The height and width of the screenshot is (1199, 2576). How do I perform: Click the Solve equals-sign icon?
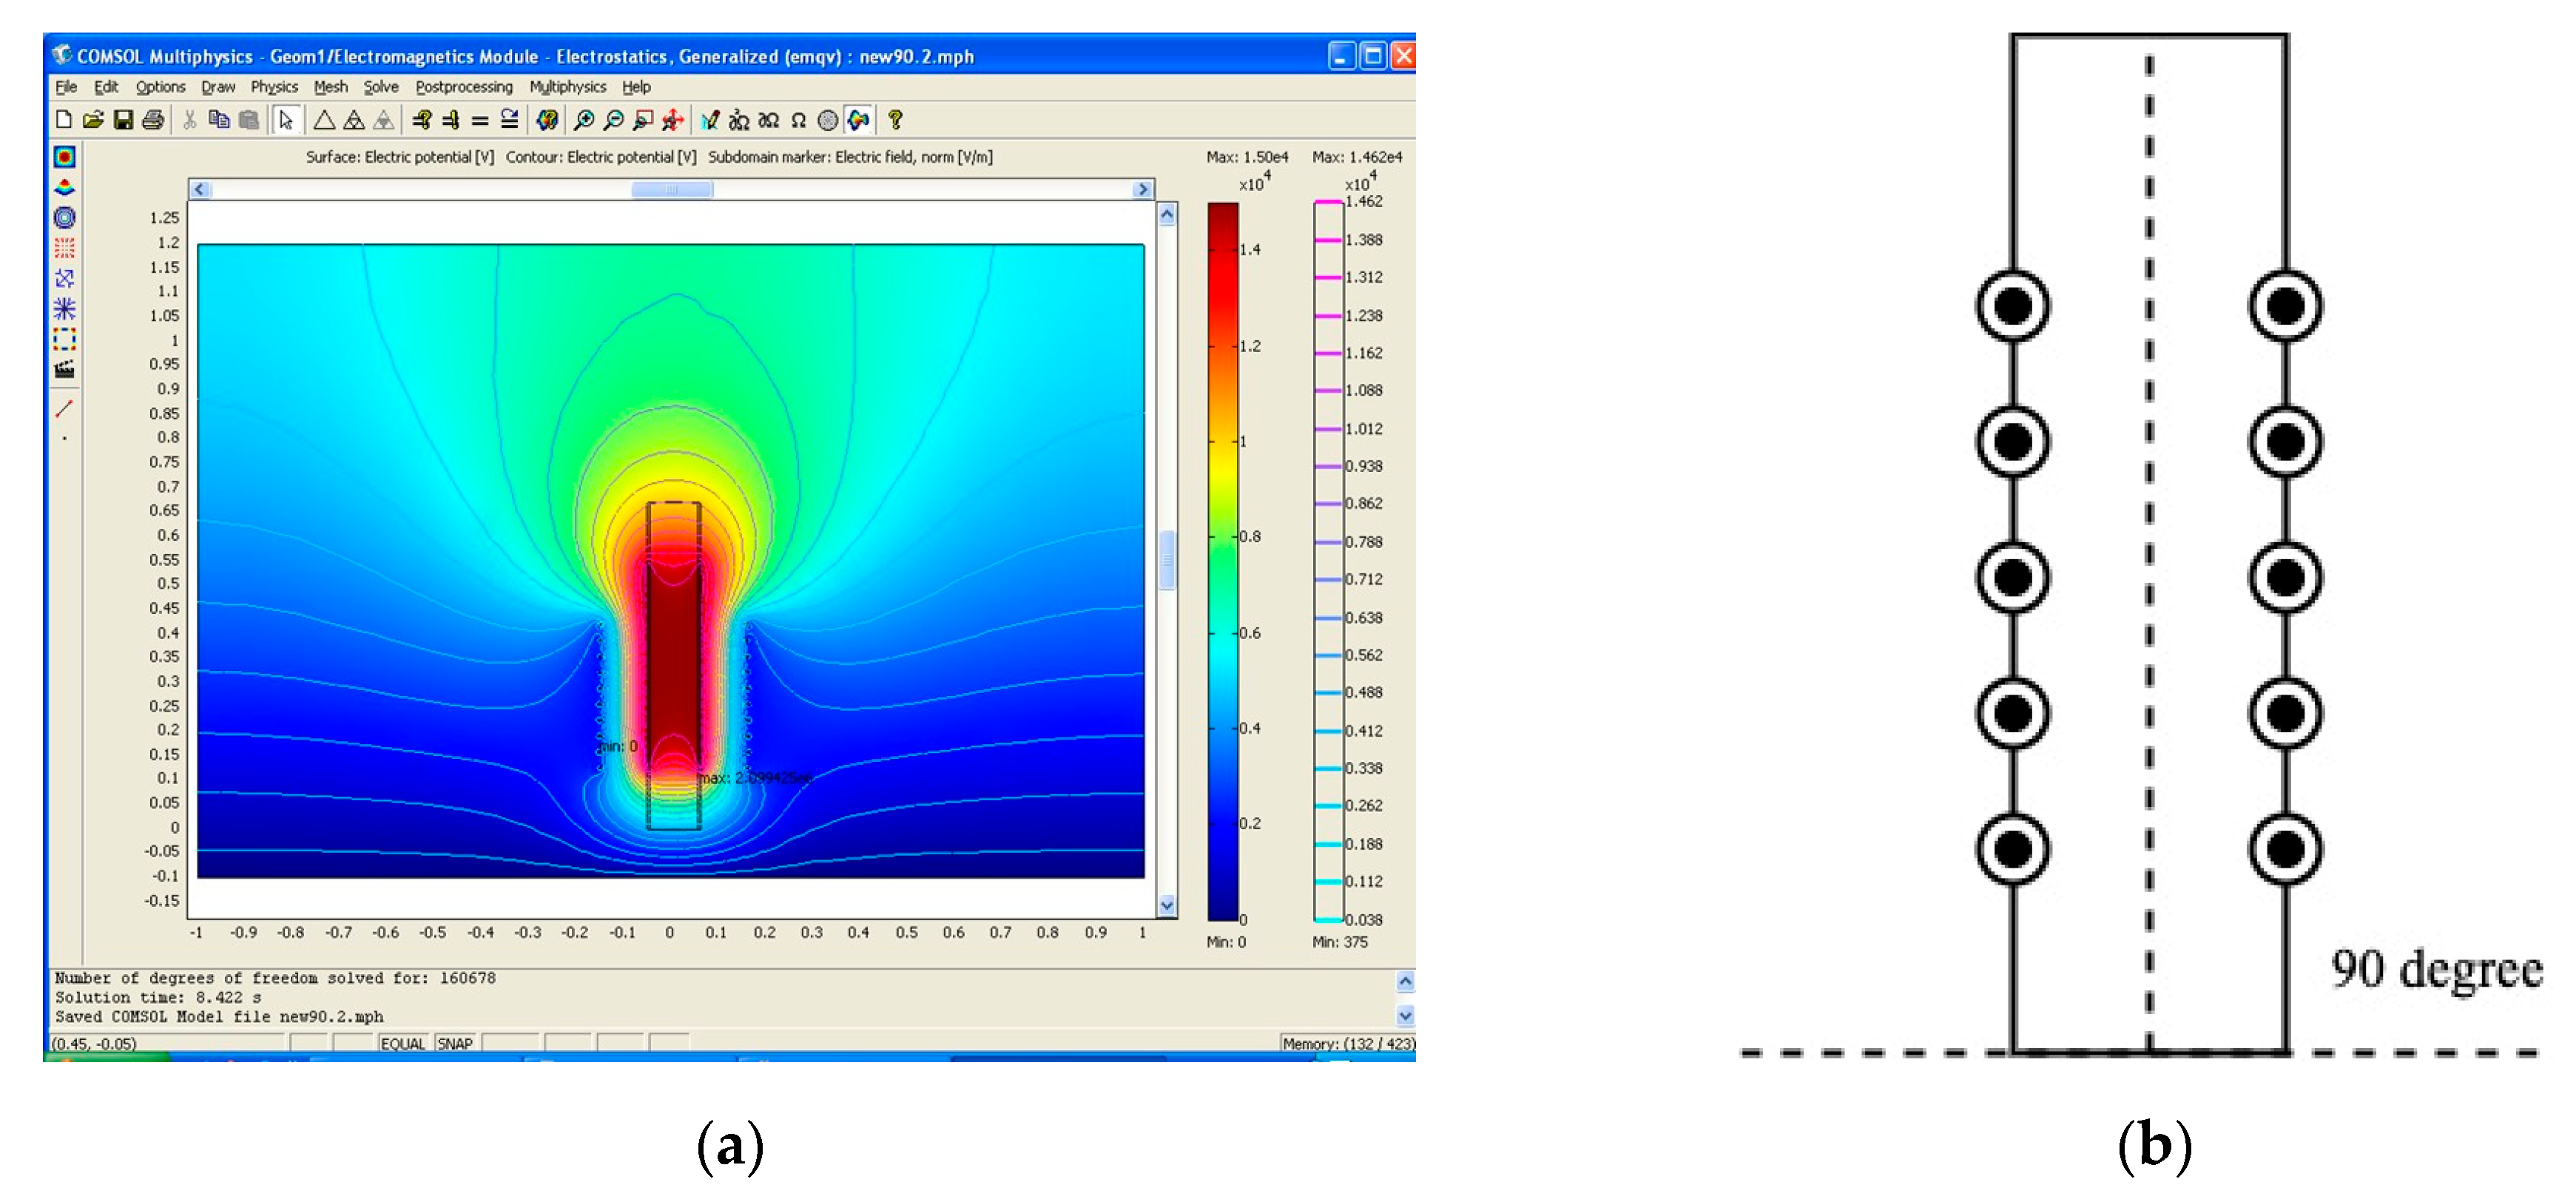point(480,121)
